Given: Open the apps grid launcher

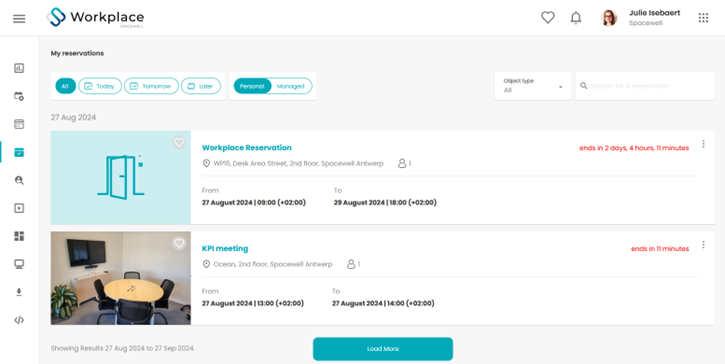Looking at the screenshot, I should (703, 18).
